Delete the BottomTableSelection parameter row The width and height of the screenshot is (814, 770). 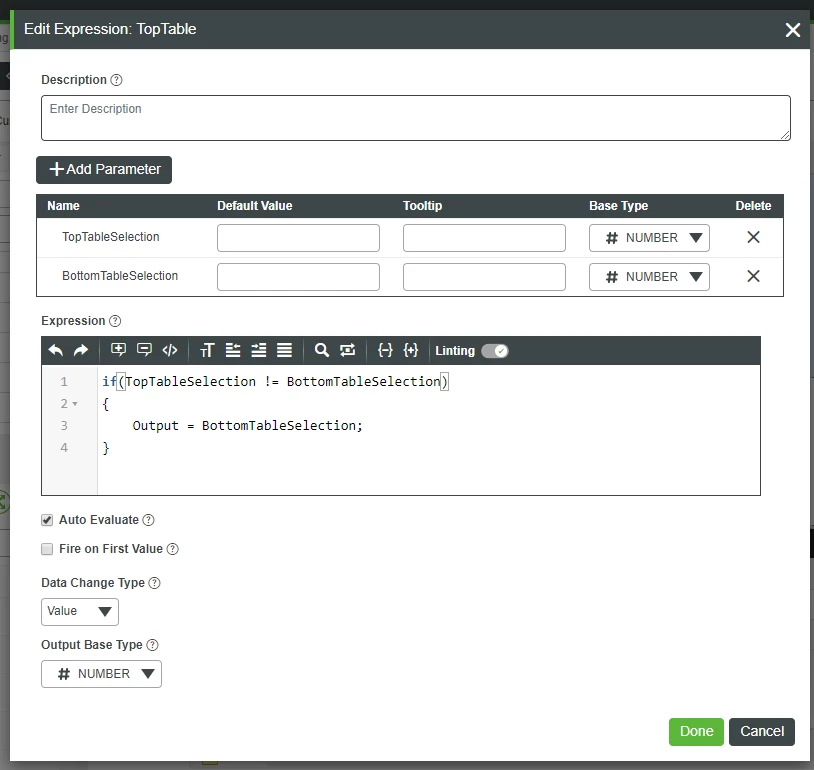tap(753, 276)
